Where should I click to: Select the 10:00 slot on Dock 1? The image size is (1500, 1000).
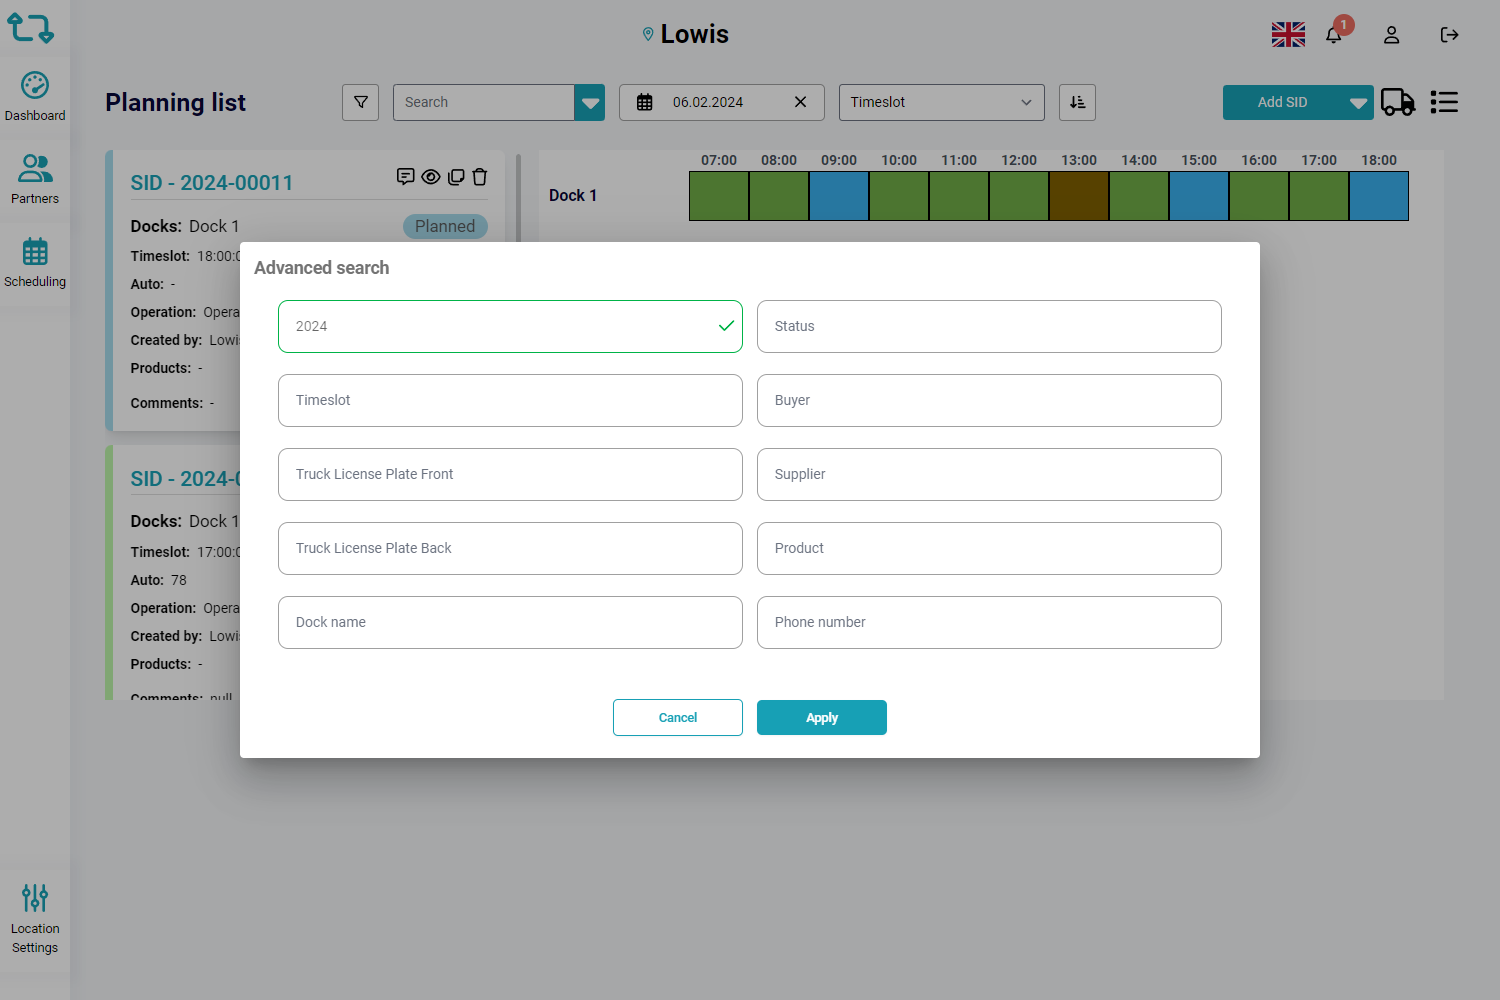point(899,196)
